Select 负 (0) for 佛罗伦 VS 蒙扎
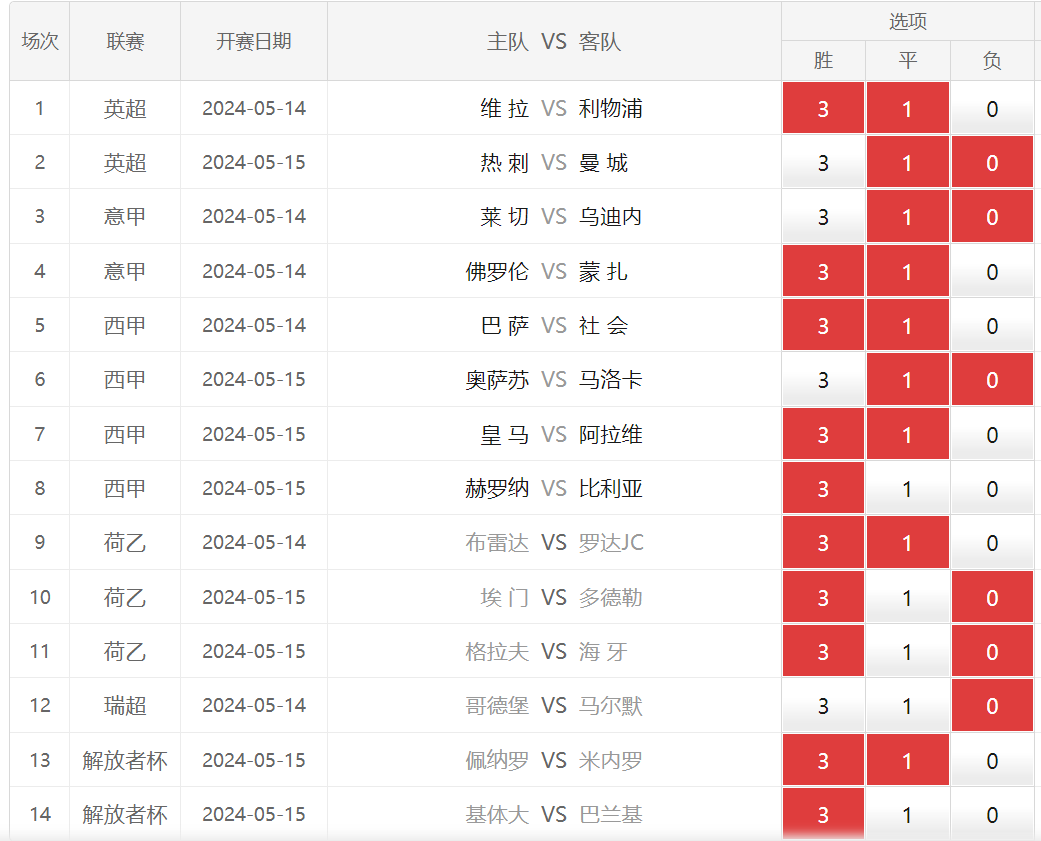The width and height of the screenshot is (1041, 841). [992, 271]
